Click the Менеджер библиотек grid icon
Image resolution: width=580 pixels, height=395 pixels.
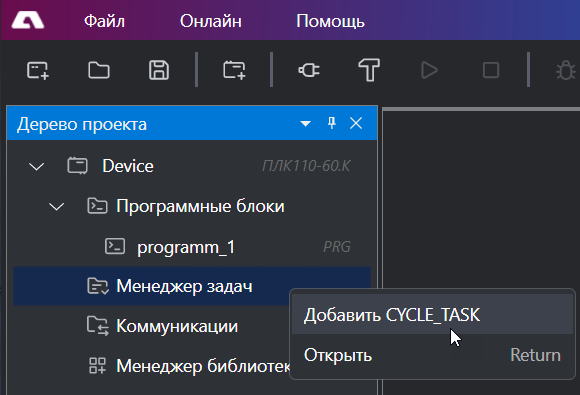[x=98, y=365]
